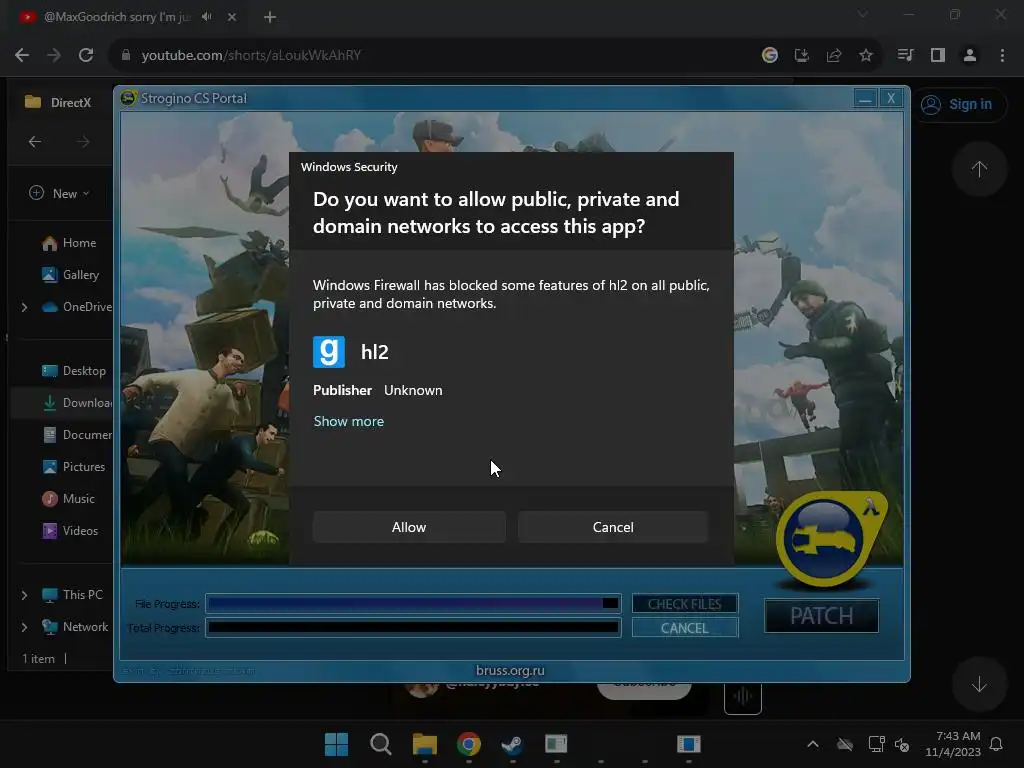Click the YouTube URL address bar
Image resolution: width=1024 pixels, height=768 pixels.
431,56
